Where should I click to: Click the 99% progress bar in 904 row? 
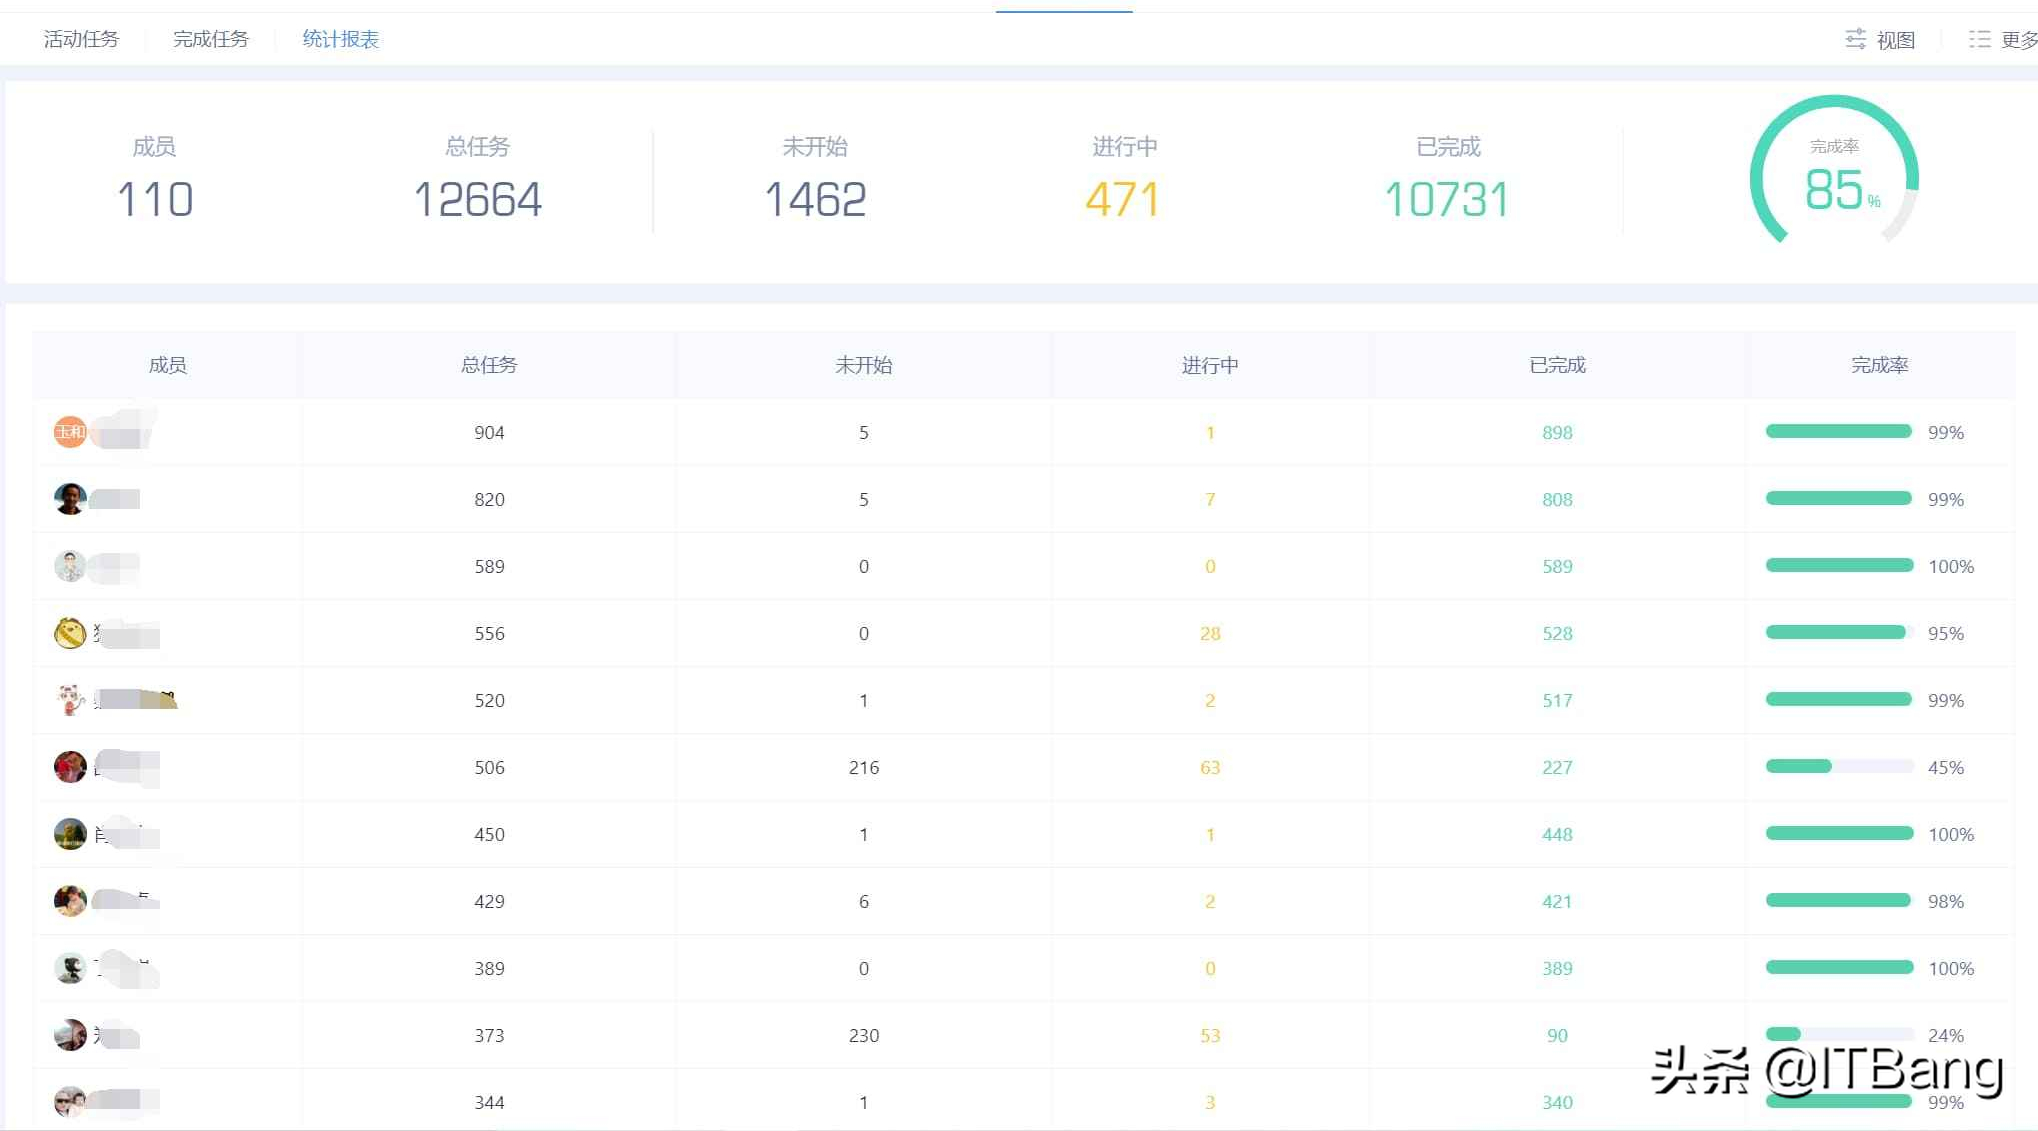(1839, 432)
